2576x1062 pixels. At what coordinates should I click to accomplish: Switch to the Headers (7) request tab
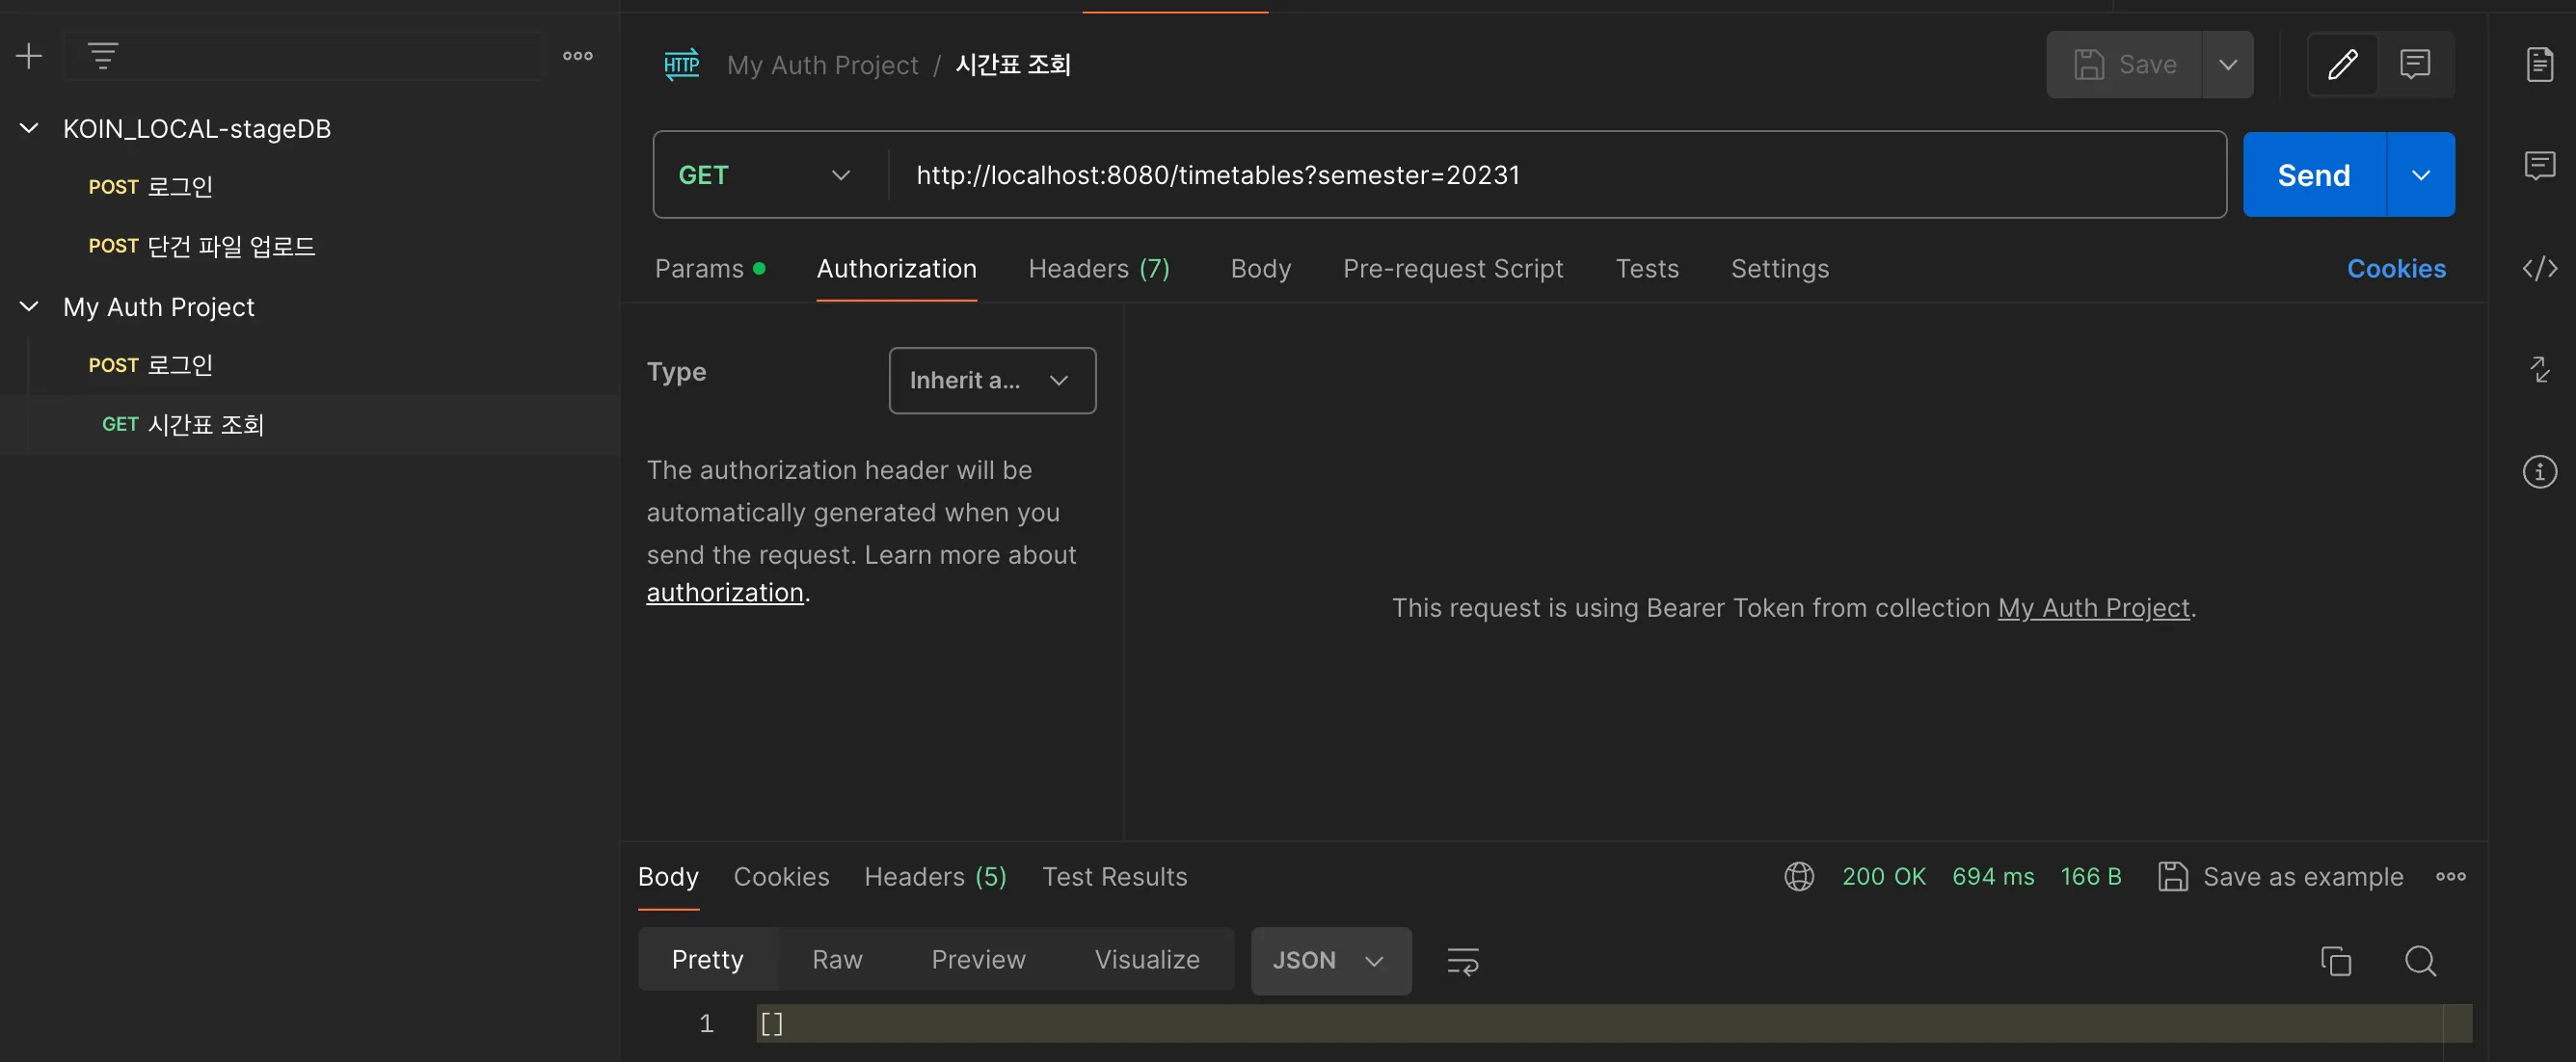pos(1098,269)
